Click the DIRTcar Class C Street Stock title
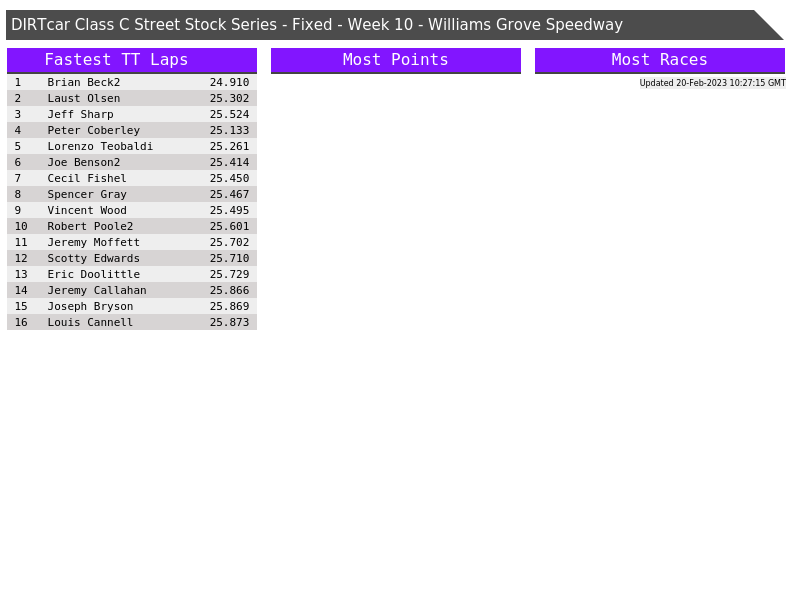The image size is (800, 600). click(317, 25)
